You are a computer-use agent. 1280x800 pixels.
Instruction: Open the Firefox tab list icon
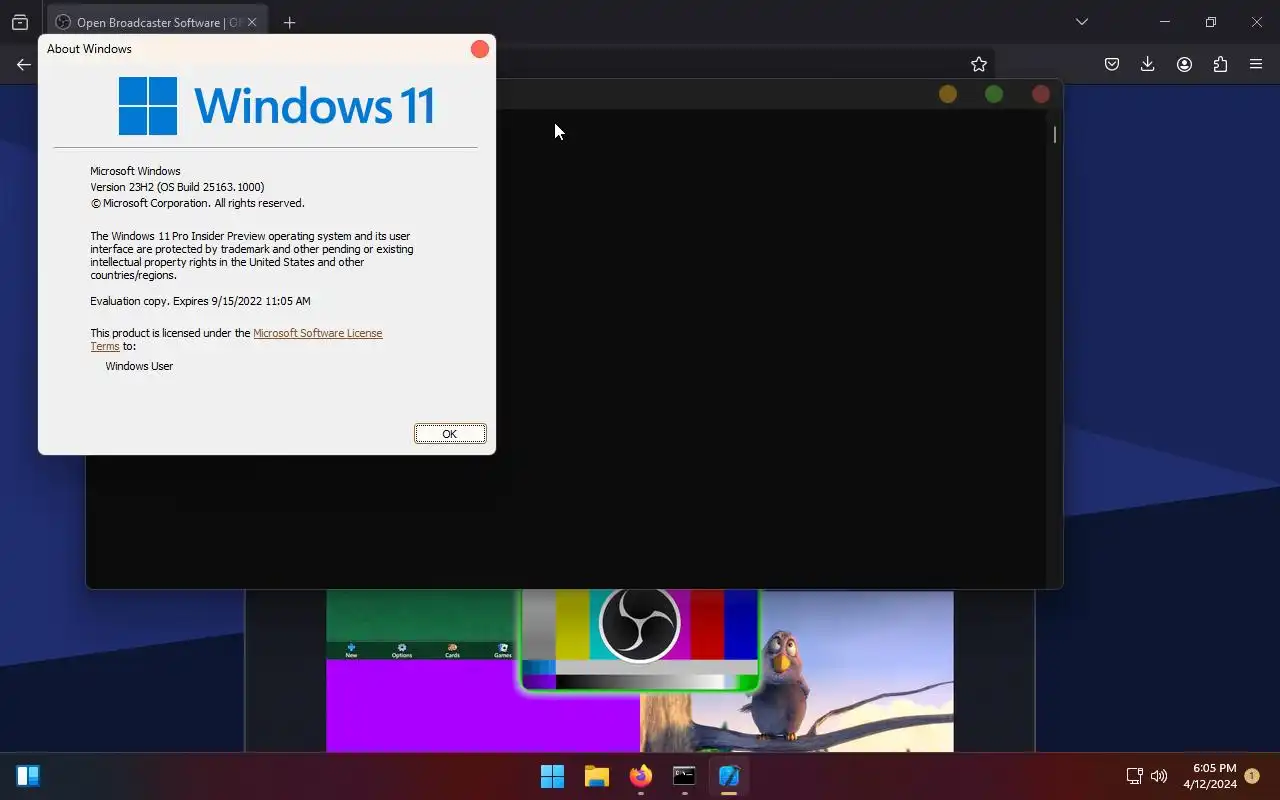click(x=20, y=22)
